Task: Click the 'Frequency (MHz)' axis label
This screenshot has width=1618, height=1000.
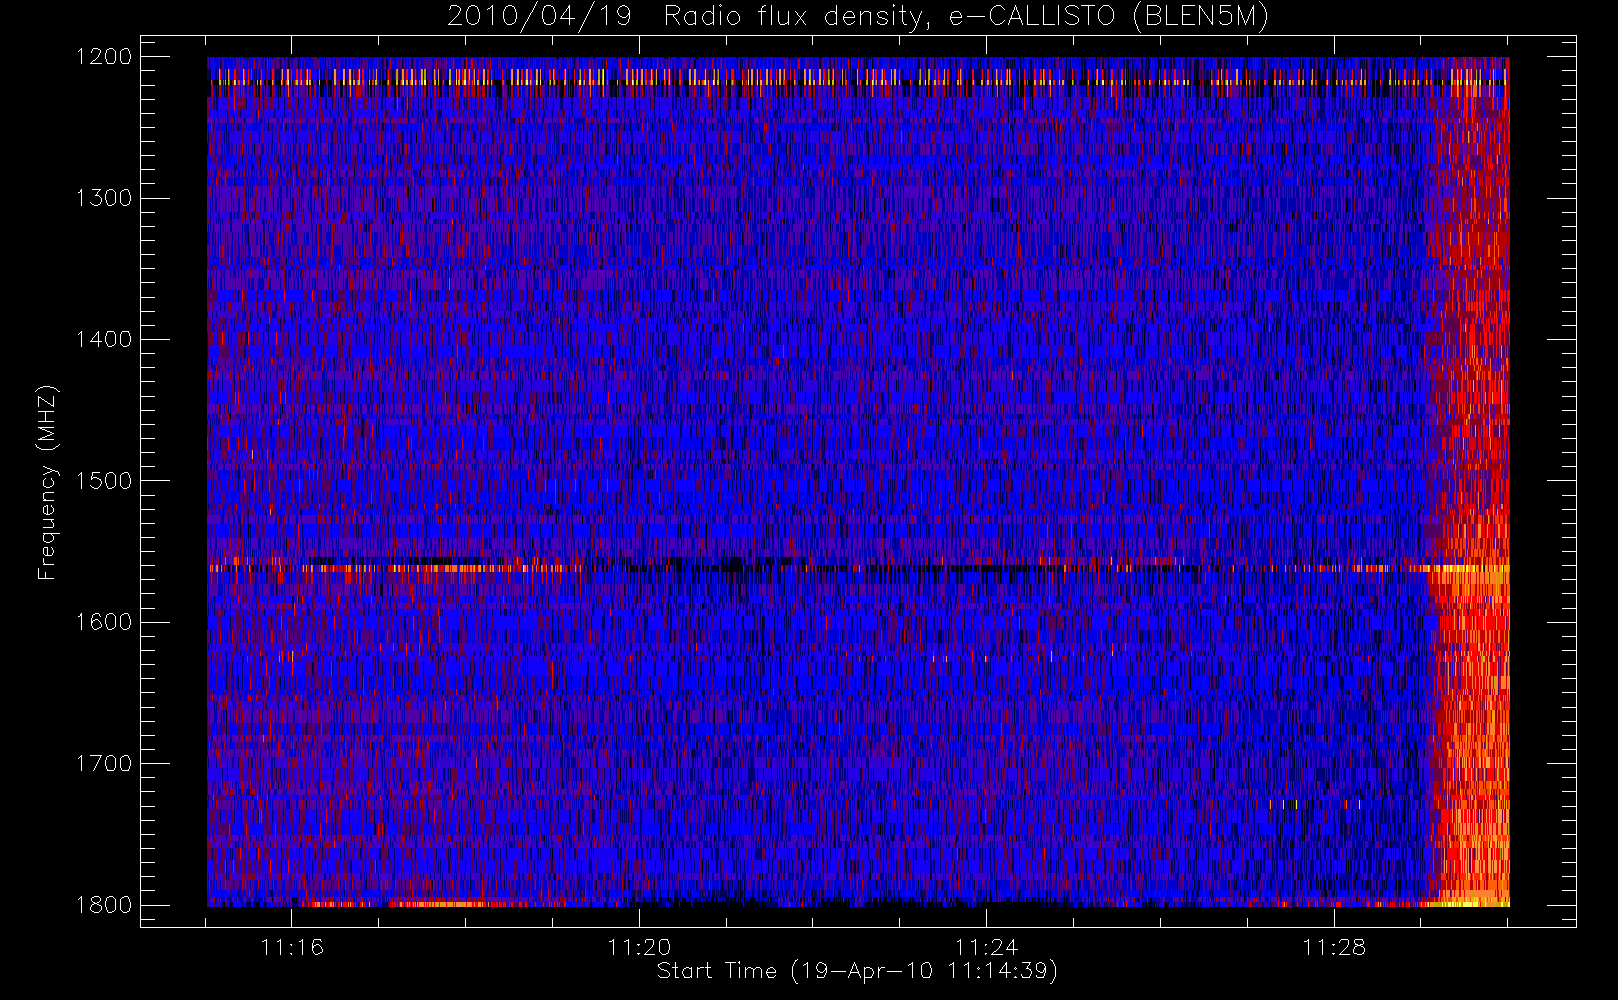Action: click(47, 482)
